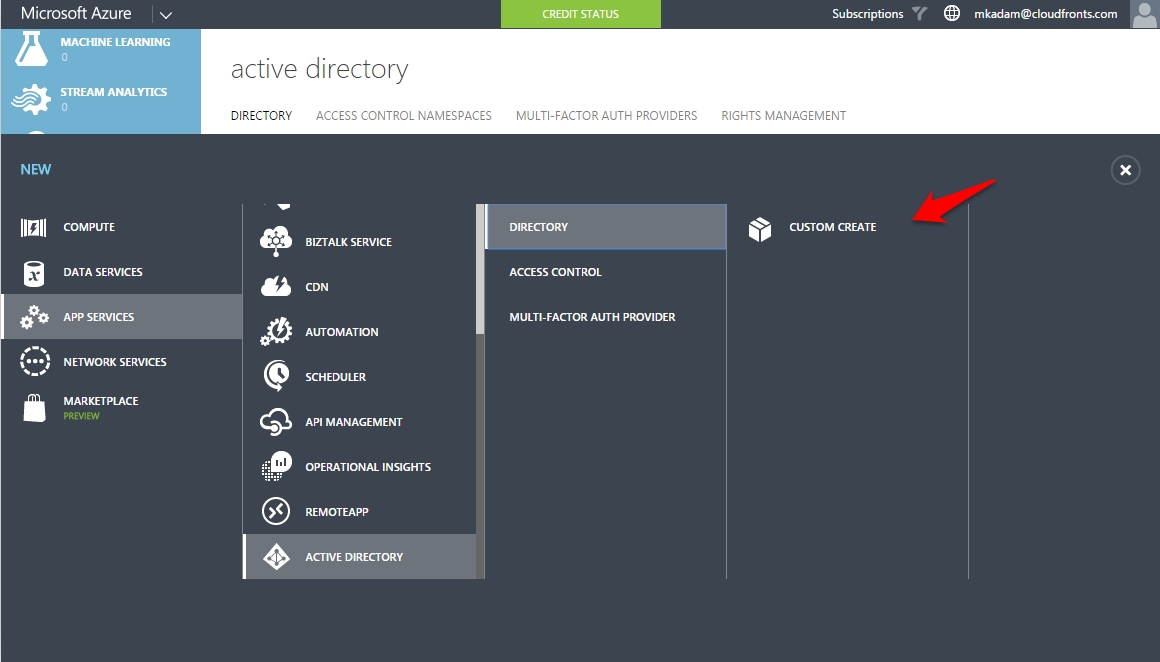The width and height of the screenshot is (1160, 662).
Task: Click the BizTalk Service label
Action: (x=348, y=242)
